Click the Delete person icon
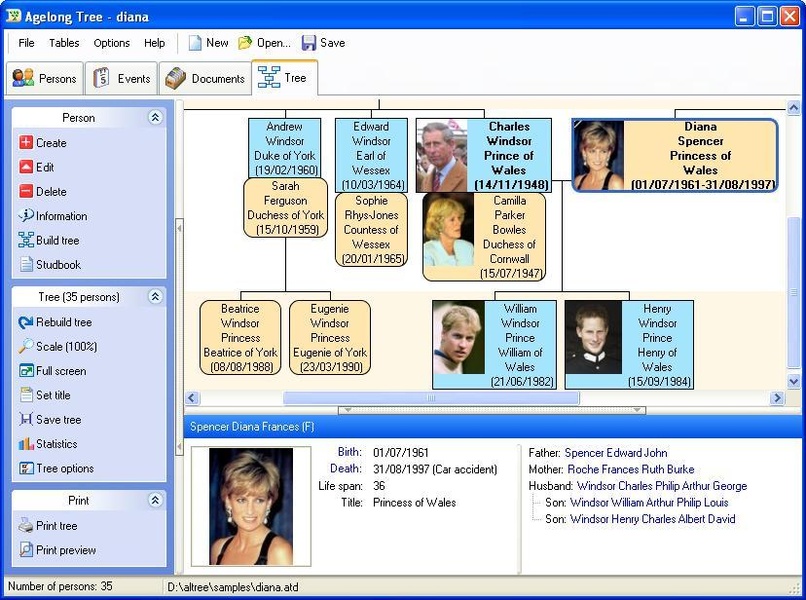Screen dimensions: 806x600 click(26, 191)
